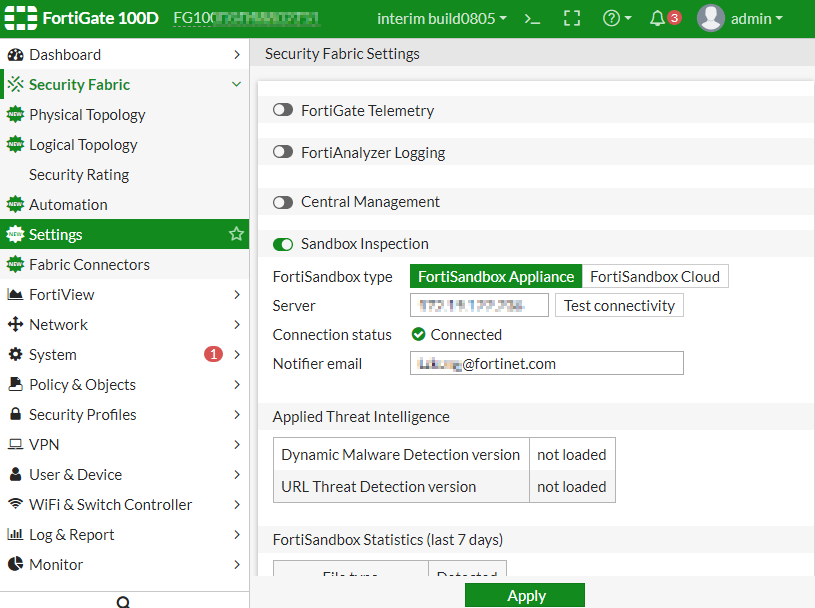Expand the User & Device chevron
This screenshot has height=608, width=815.
click(x=237, y=474)
